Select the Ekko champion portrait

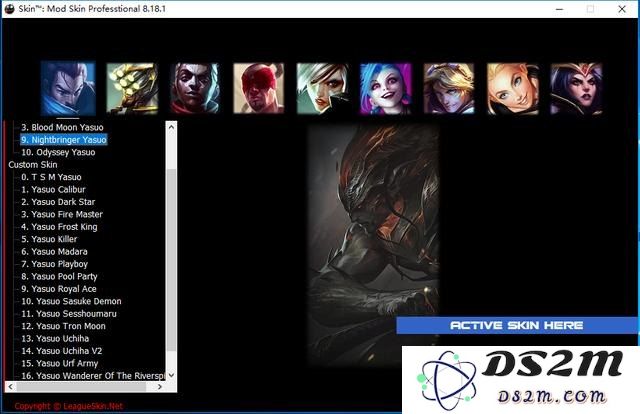[x=195, y=88]
